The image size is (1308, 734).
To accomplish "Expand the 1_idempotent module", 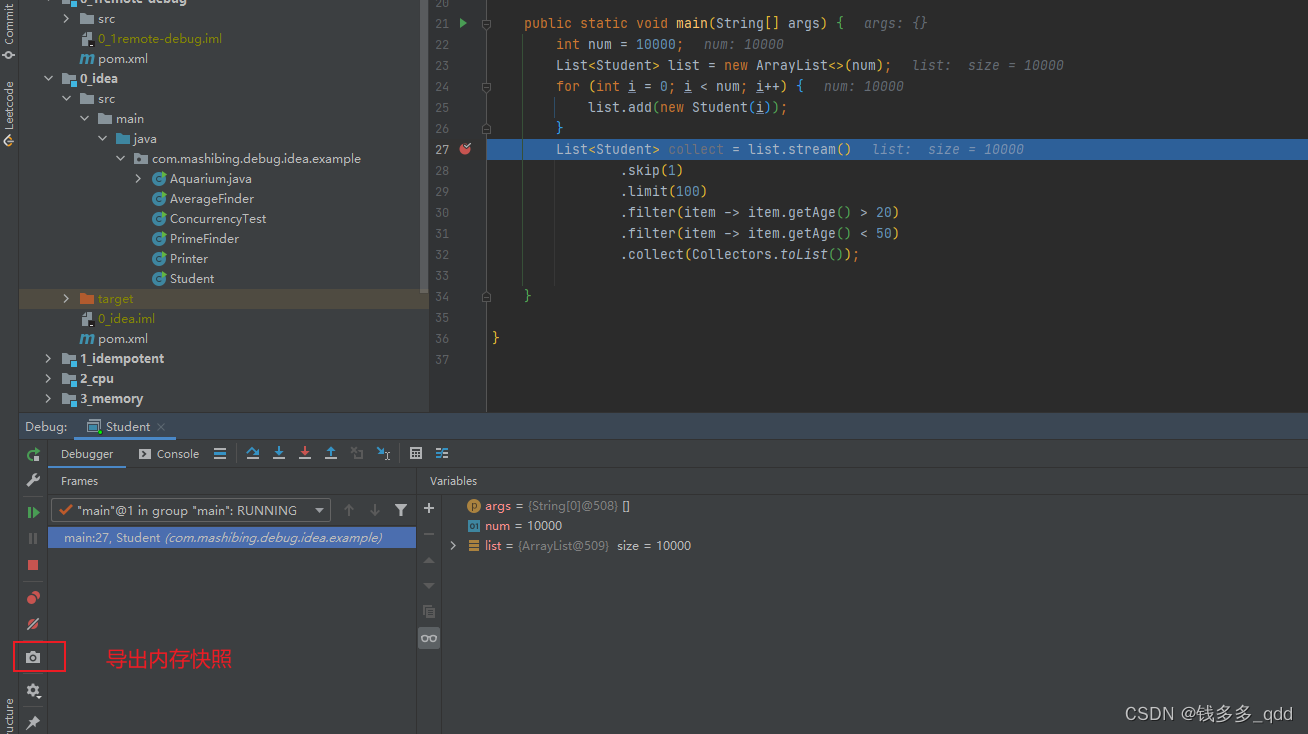I will click(x=48, y=359).
